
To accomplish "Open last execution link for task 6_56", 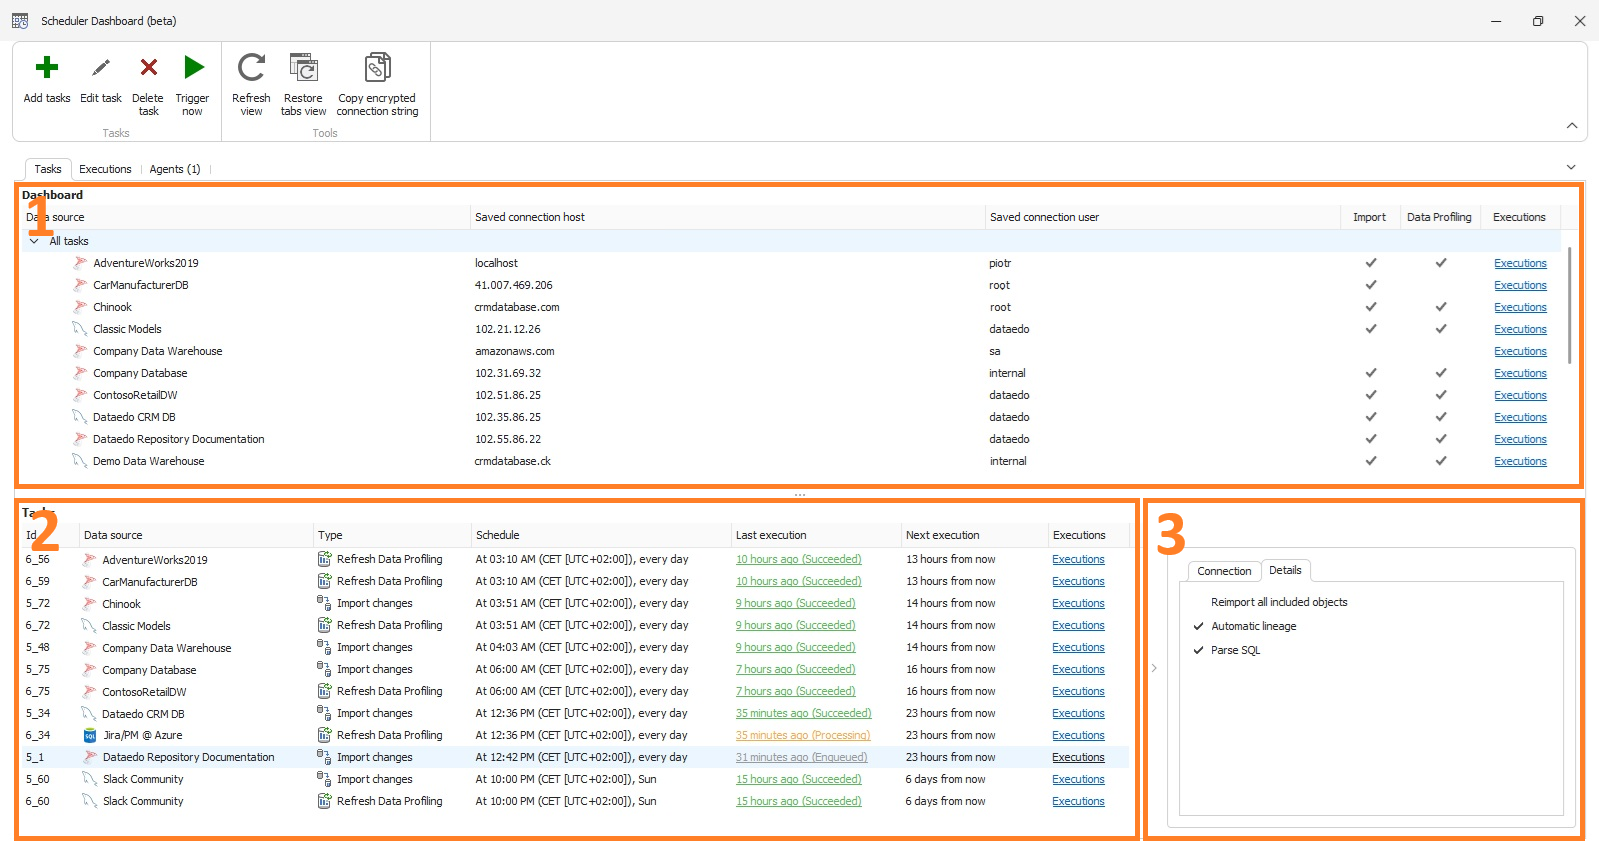I will point(798,559).
